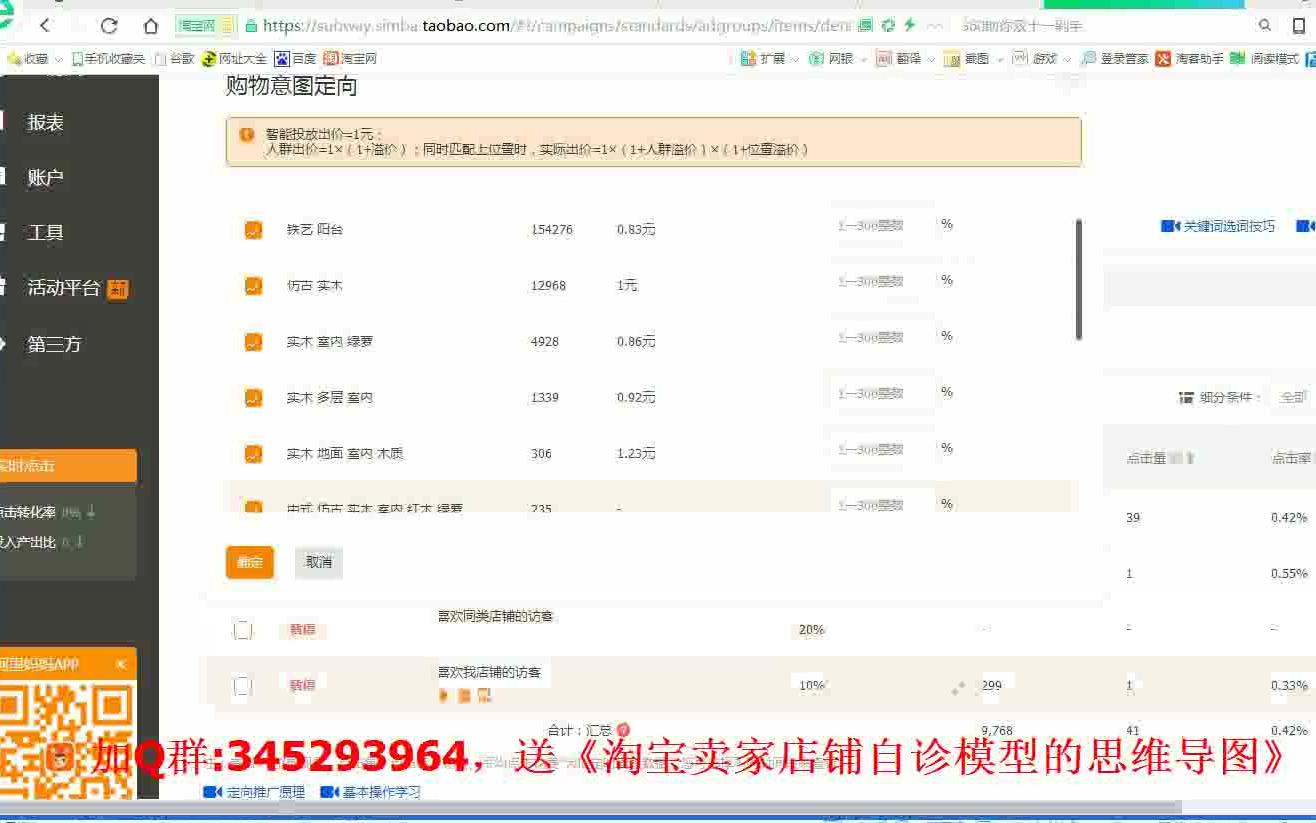Viewport: 1316px width, 823px height.
Task: Click the premium field for 实木 多层 室内
Action: 882,394
